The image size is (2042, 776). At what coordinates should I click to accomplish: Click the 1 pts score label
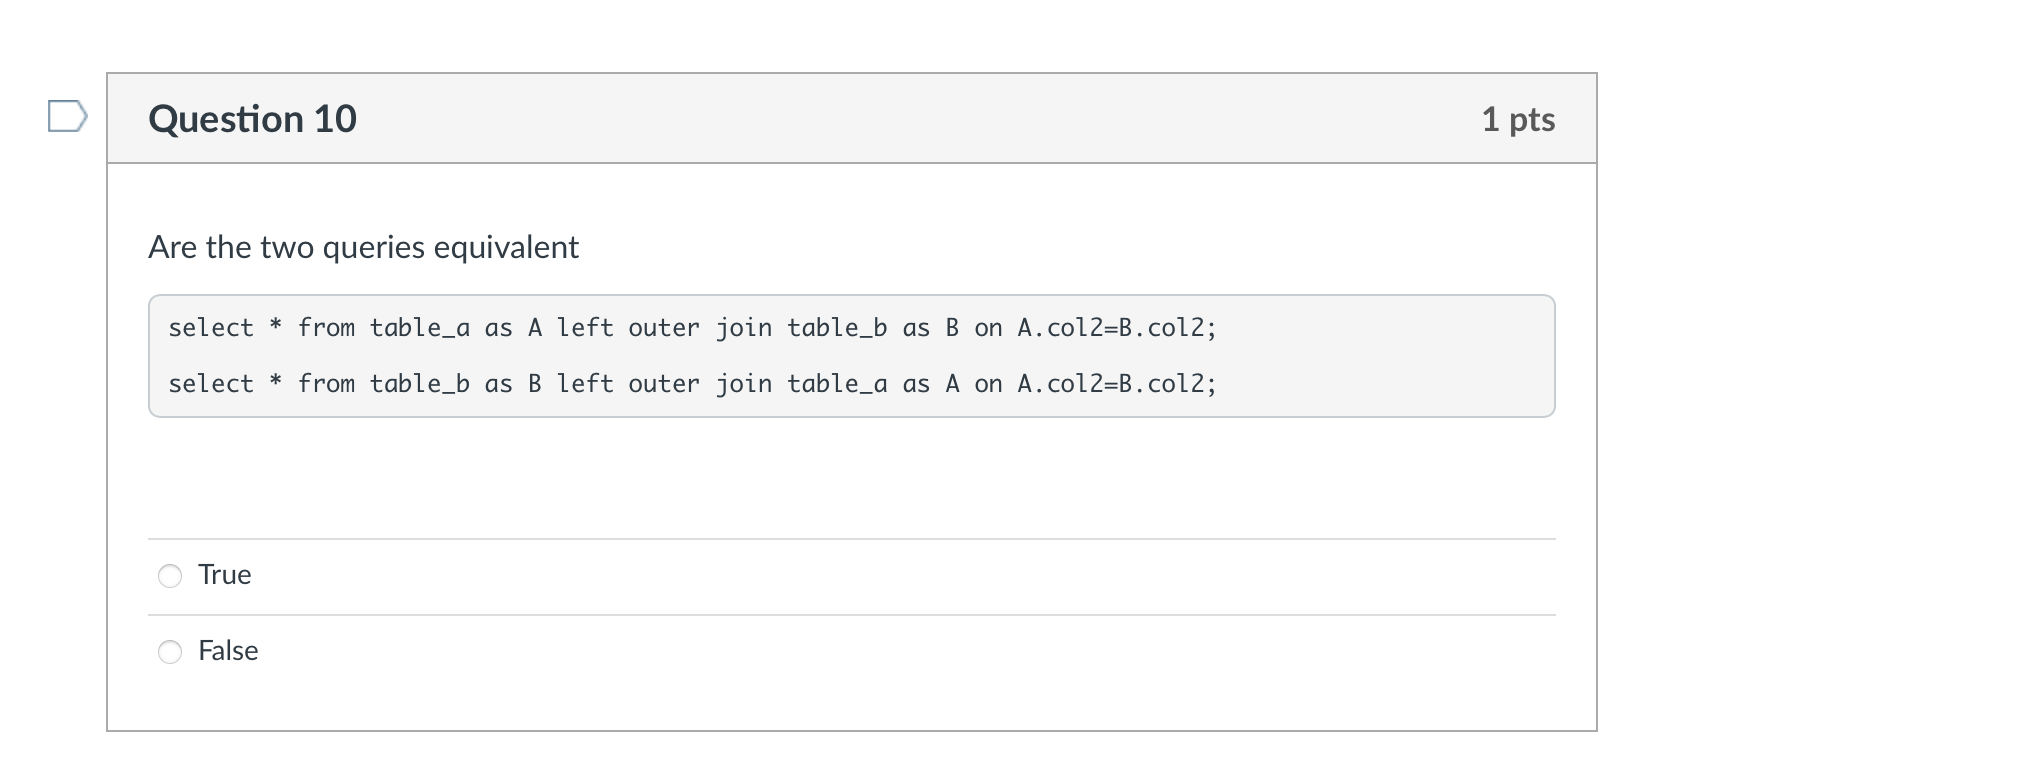[x=1518, y=119]
